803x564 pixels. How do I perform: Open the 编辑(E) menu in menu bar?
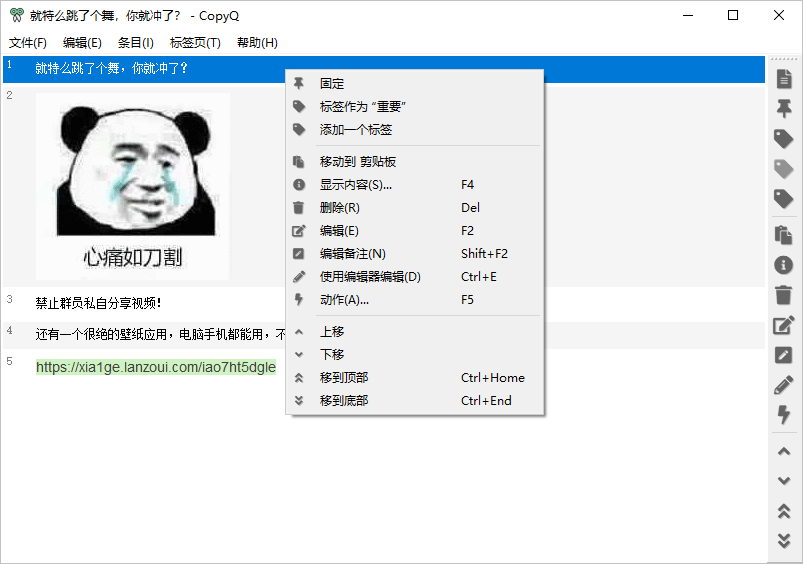coord(82,43)
